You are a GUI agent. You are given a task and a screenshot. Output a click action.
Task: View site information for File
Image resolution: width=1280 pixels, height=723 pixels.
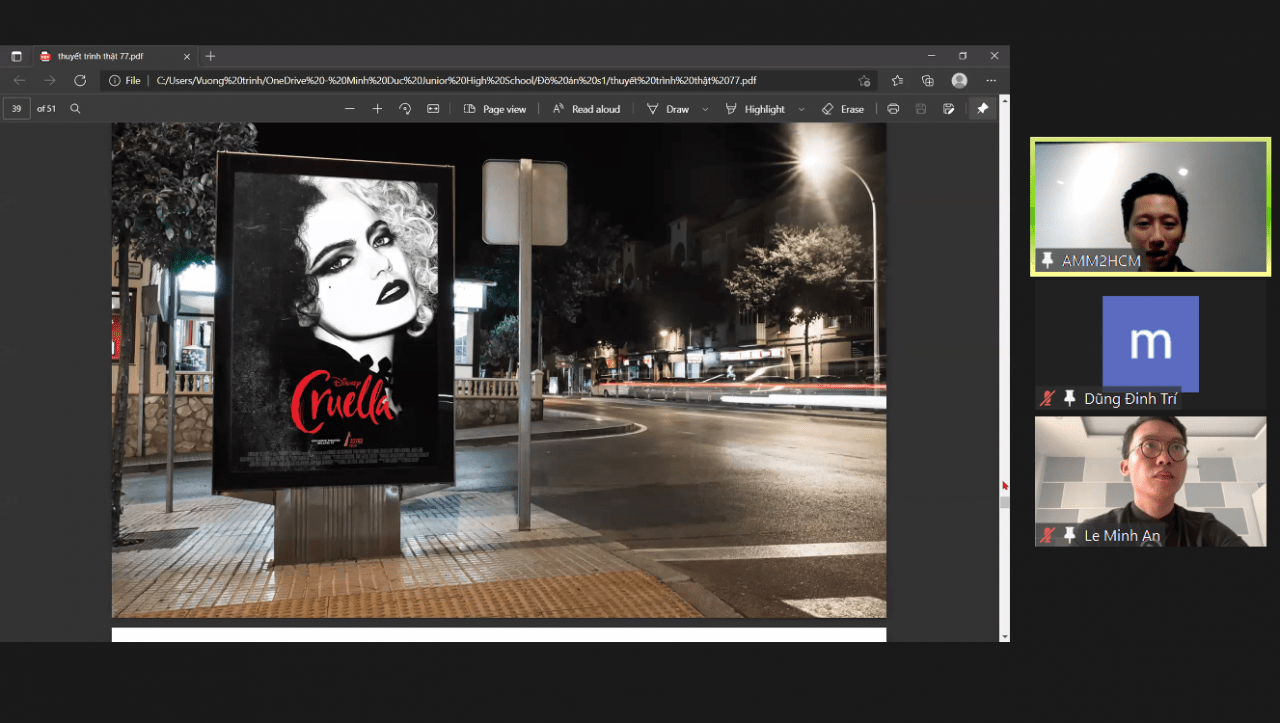[125, 80]
